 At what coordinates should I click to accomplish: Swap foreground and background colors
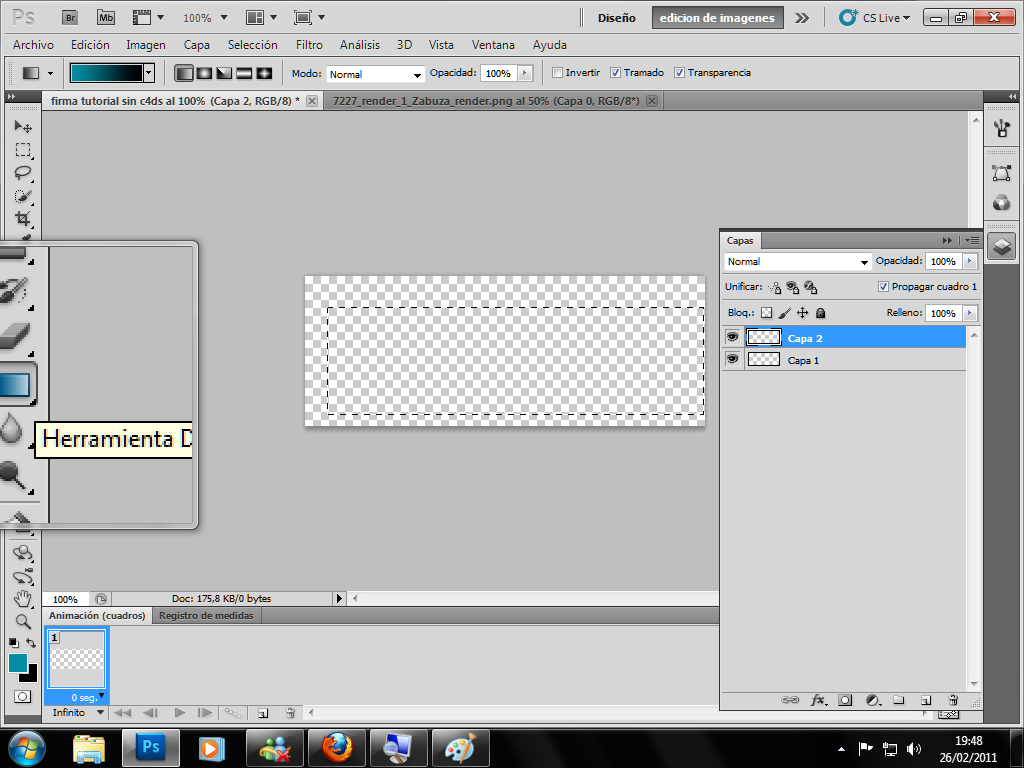point(31,643)
